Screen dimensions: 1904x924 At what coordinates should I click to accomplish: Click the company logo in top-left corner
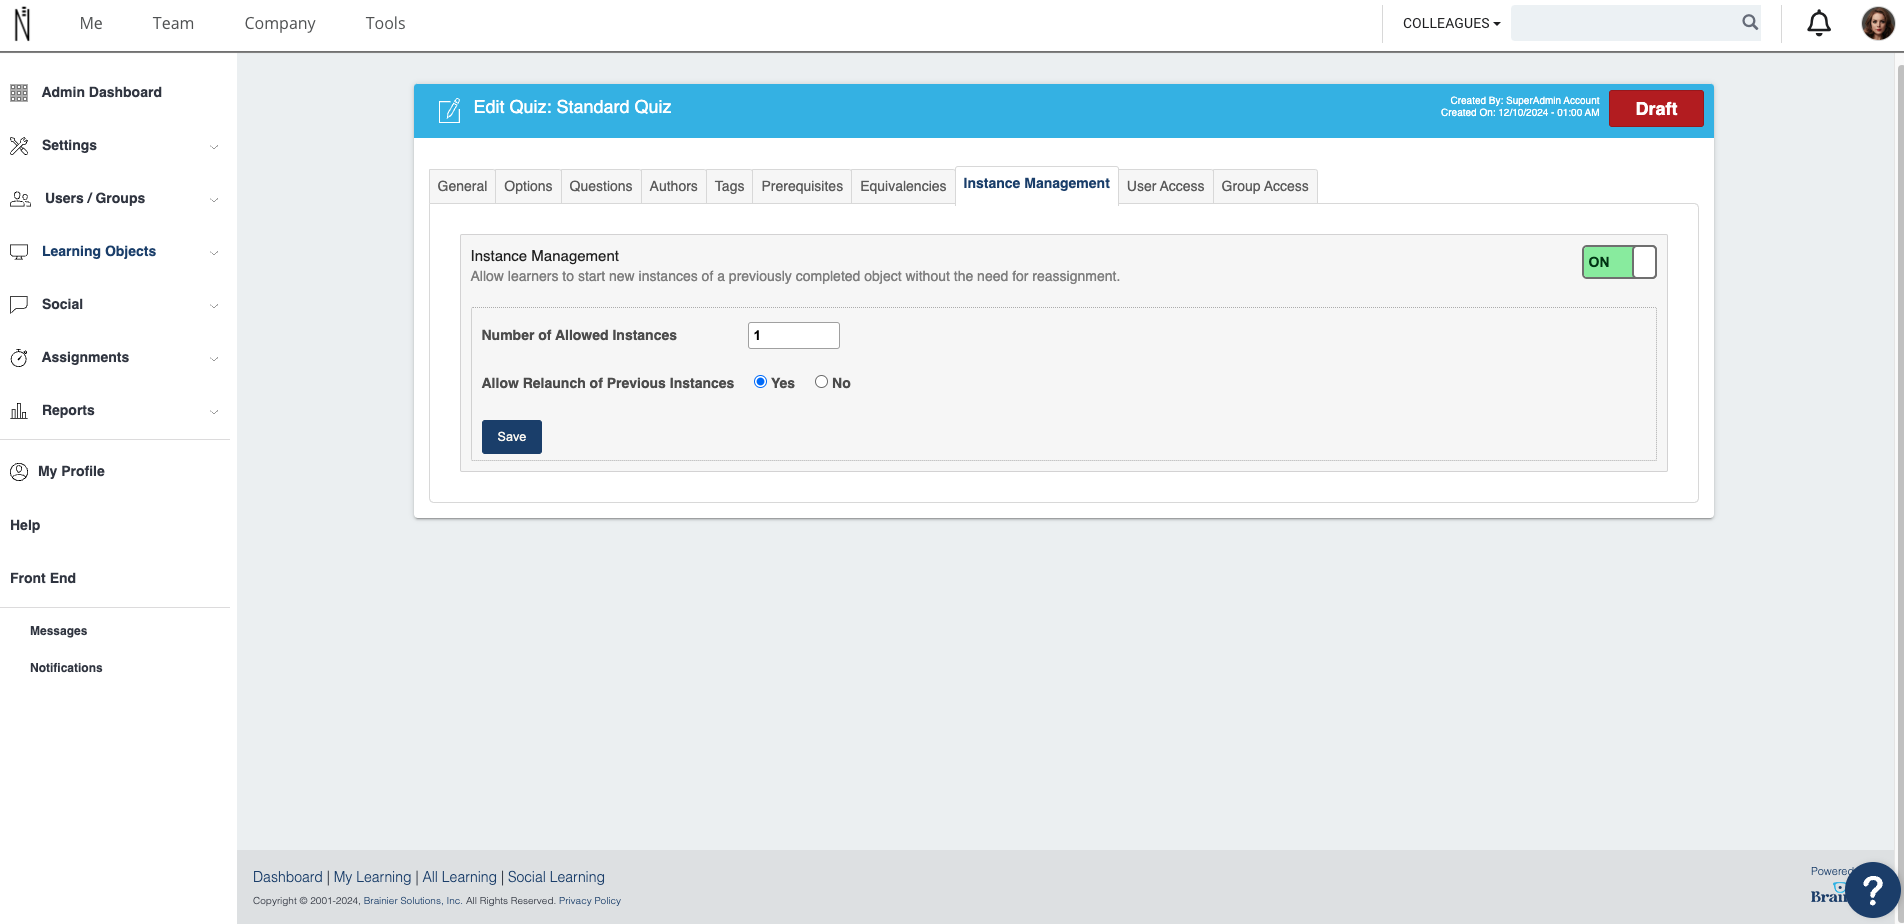tap(22, 23)
